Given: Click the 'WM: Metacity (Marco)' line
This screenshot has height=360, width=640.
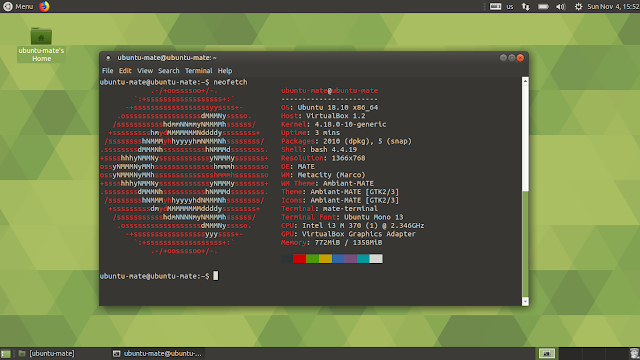Looking at the screenshot, I should click(323, 175).
